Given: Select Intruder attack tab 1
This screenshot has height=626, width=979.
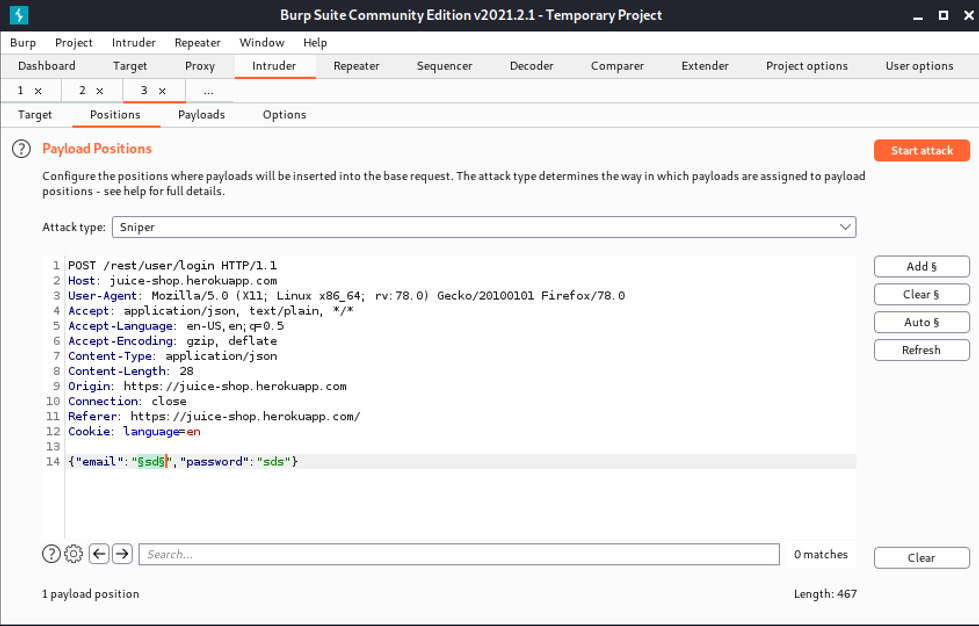Looking at the screenshot, I should [20, 90].
